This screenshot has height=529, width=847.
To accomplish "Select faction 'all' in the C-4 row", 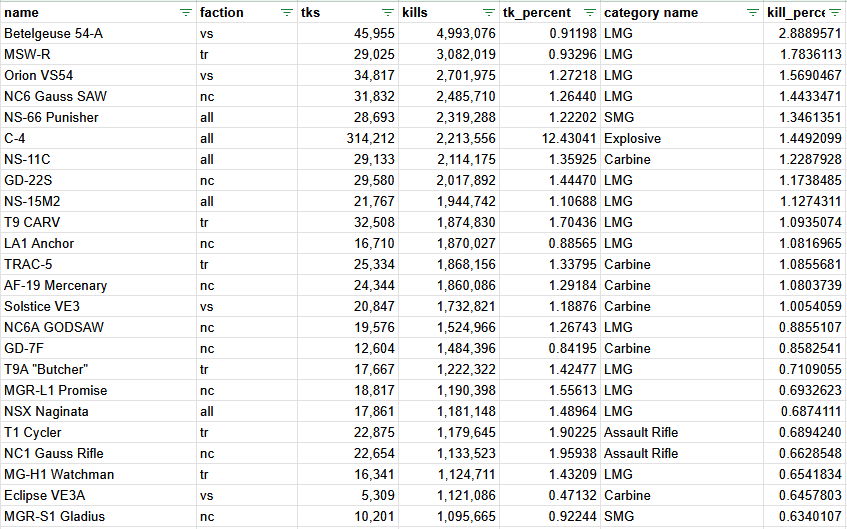I will 247,139.
